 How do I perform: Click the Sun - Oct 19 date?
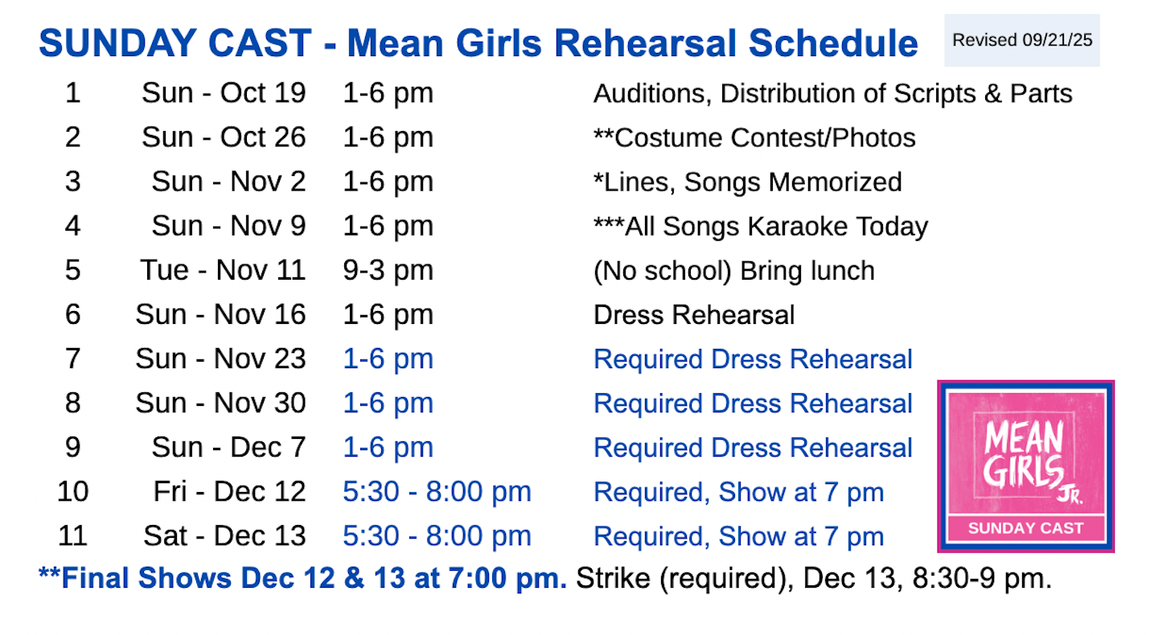click(x=223, y=94)
